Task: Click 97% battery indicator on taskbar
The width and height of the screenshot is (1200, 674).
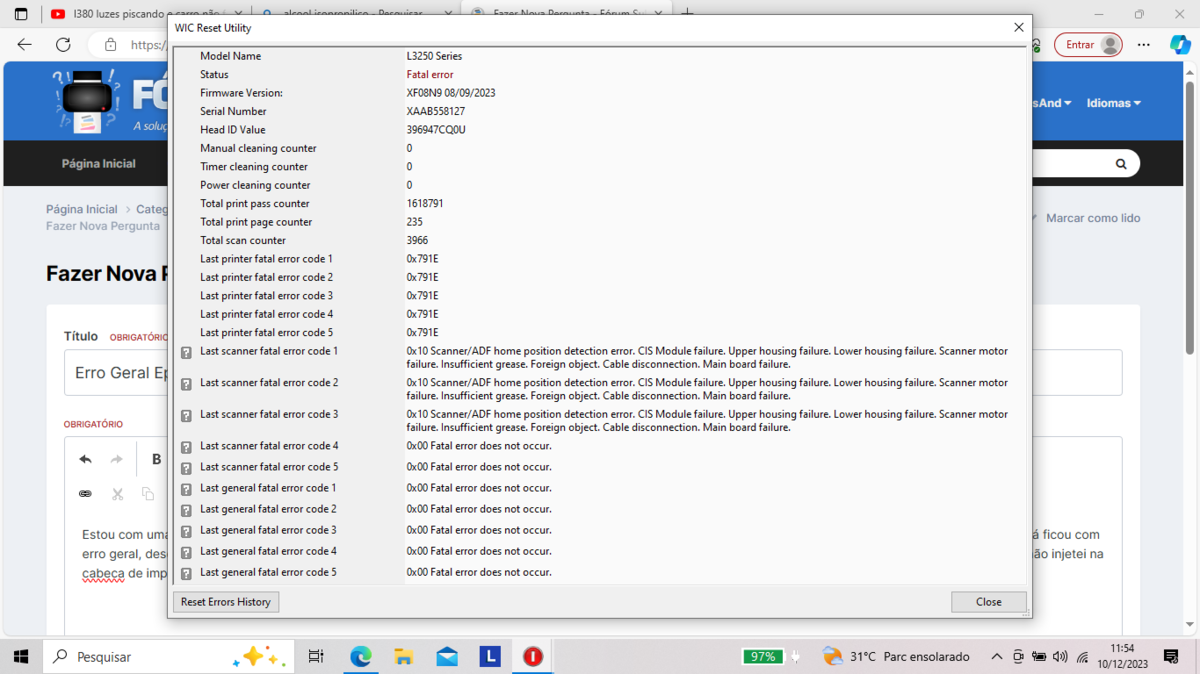Action: [x=763, y=657]
